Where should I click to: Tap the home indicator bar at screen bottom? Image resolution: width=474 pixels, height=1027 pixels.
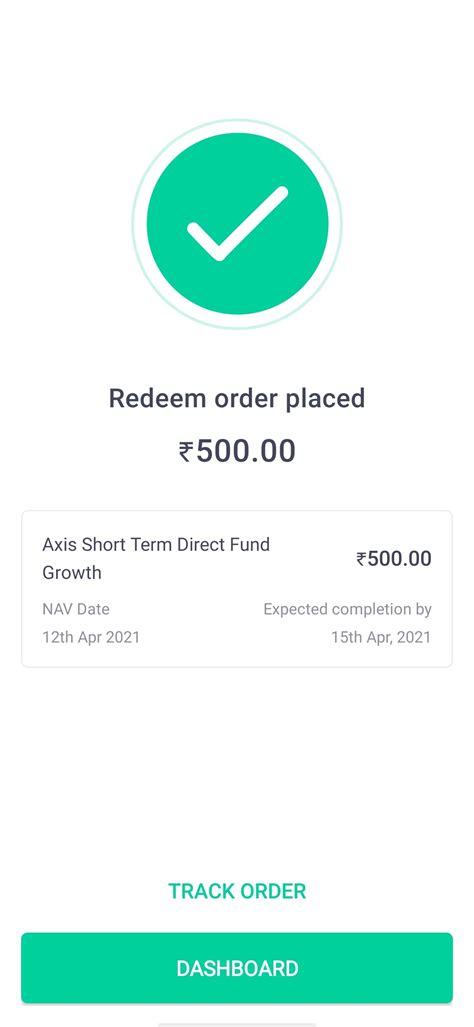pos(237,1024)
